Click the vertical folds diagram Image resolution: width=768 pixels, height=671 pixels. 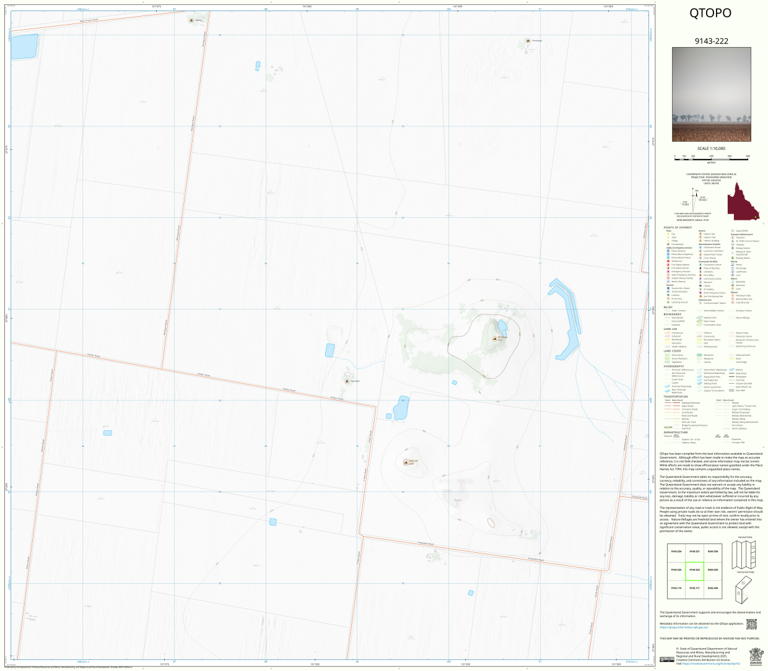tap(744, 553)
